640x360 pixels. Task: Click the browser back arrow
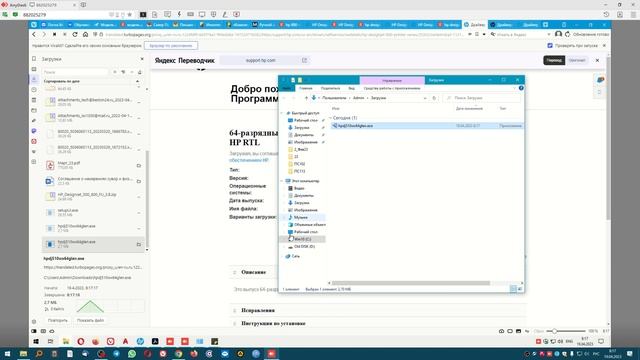click(x=34, y=35)
